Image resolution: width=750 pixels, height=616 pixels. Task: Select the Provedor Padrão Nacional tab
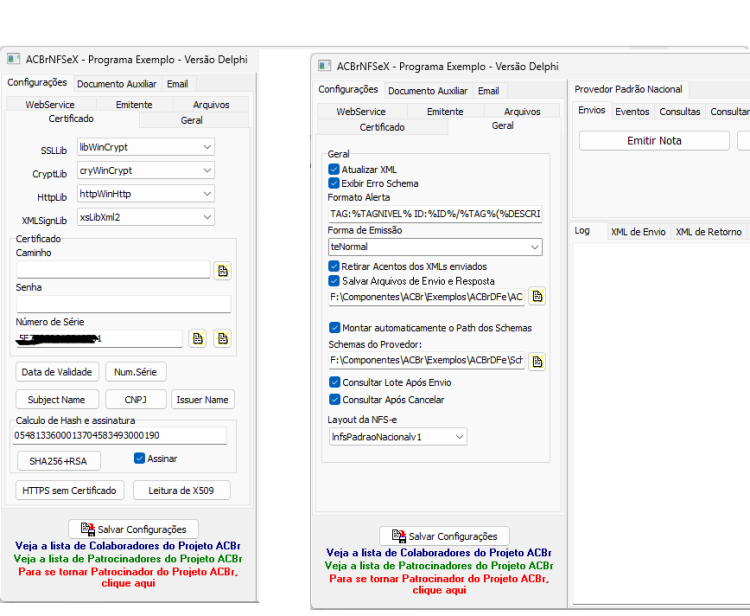tap(629, 89)
